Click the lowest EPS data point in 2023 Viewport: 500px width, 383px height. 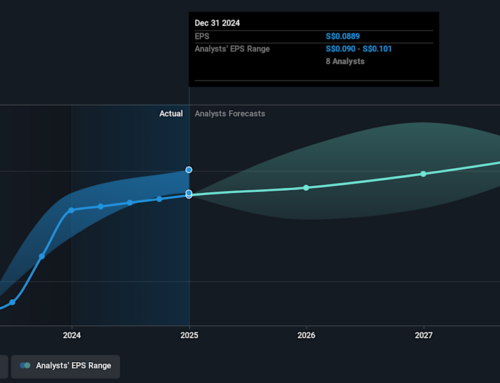click(x=12, y=302)
